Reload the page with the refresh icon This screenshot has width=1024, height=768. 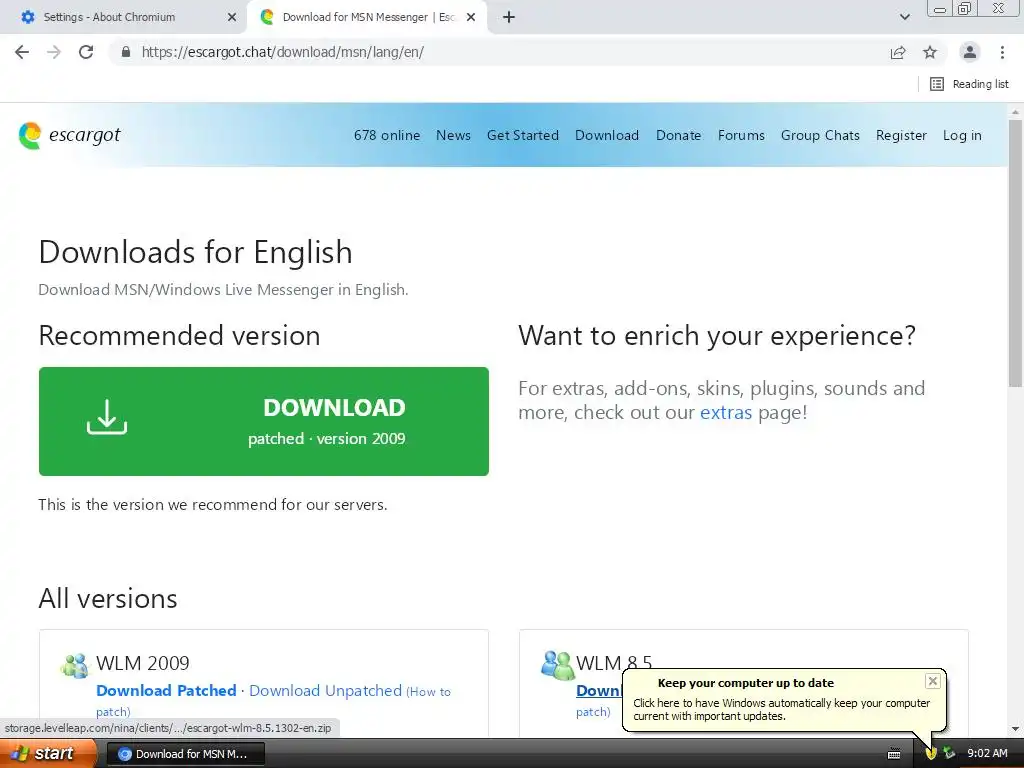(x=86, y=52)
